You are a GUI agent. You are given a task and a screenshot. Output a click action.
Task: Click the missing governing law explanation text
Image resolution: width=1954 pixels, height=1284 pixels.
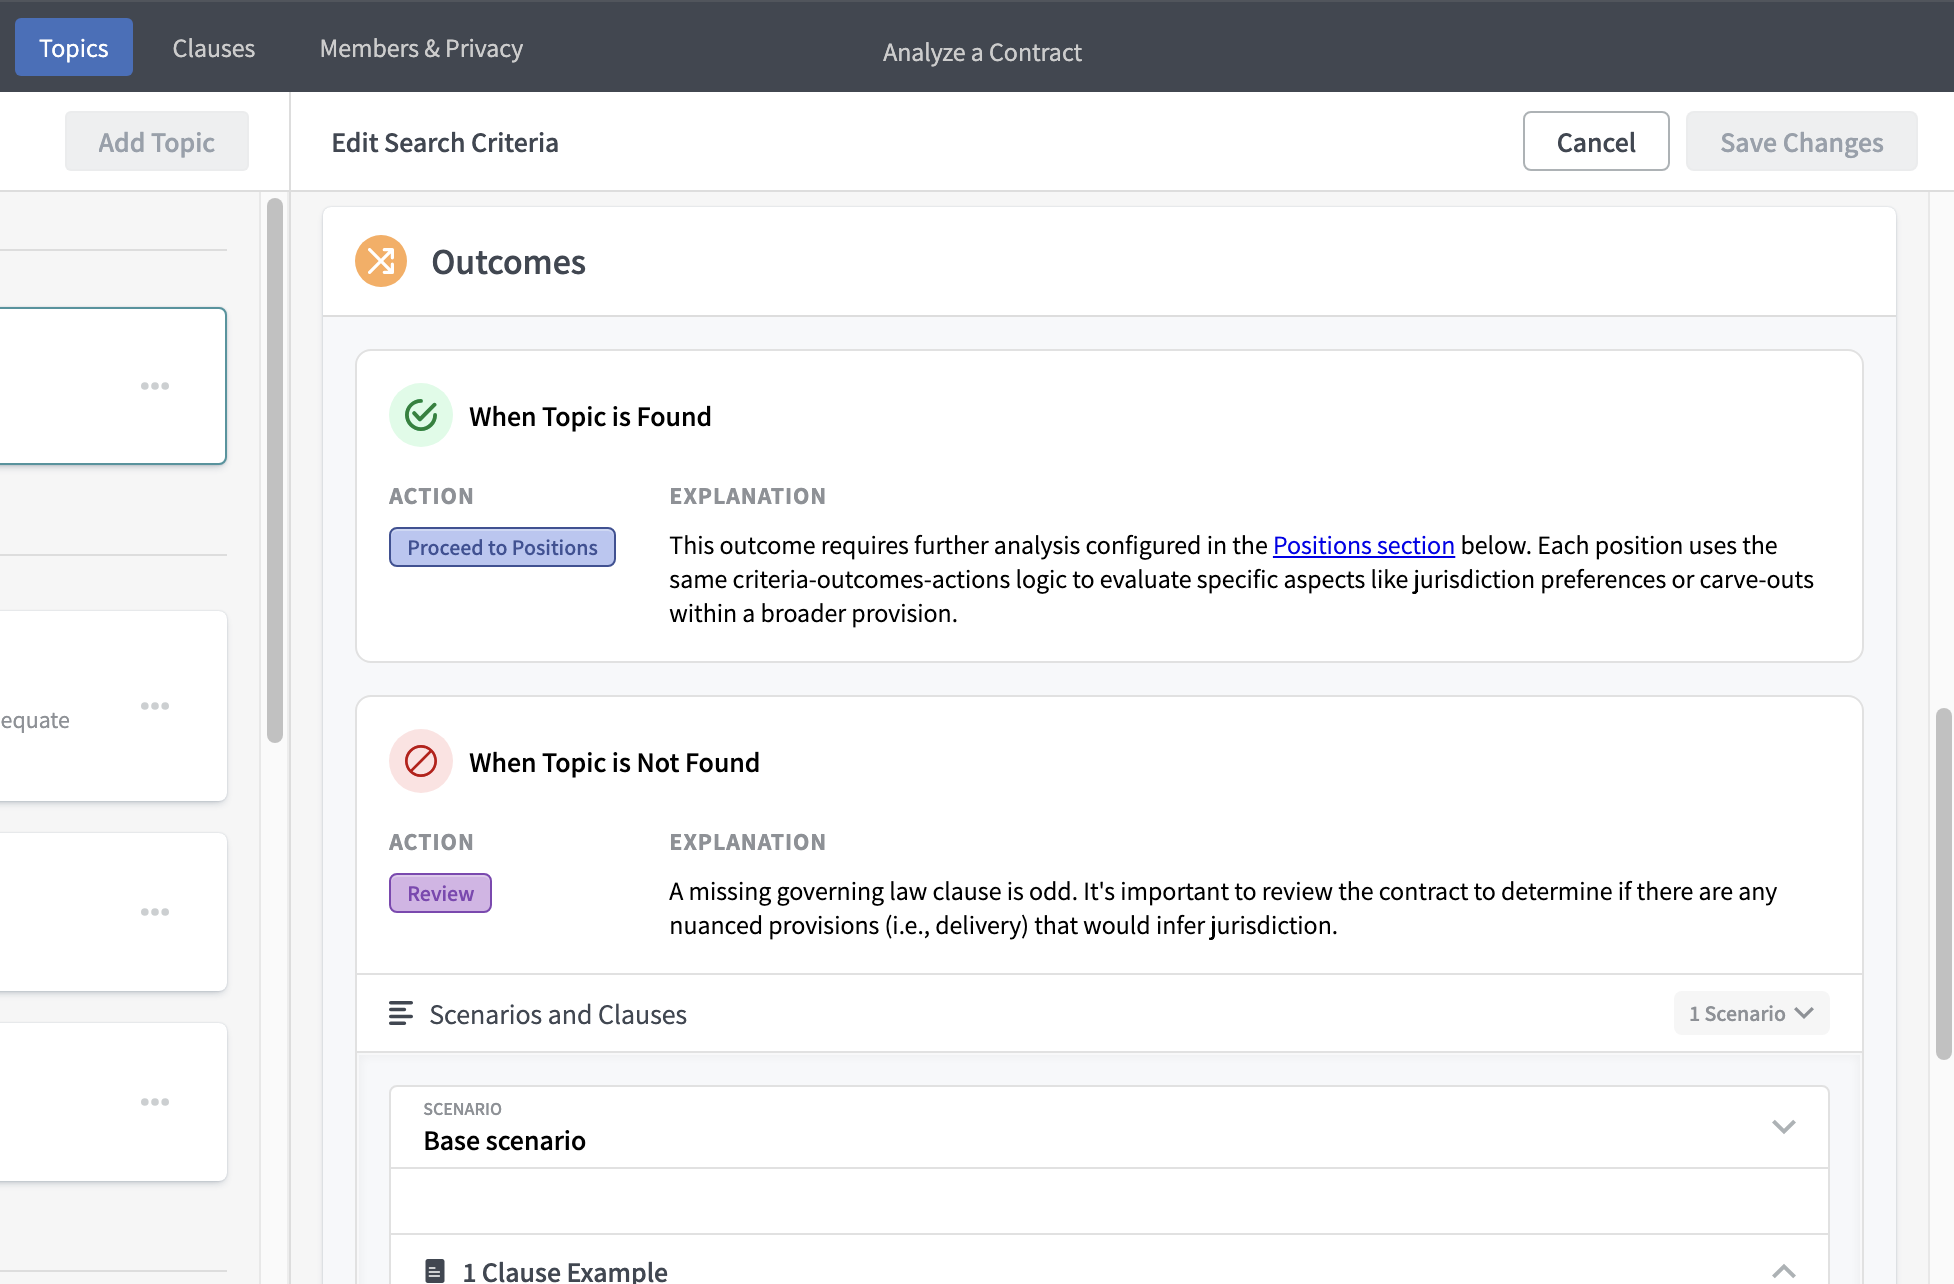pos(1223,908)
